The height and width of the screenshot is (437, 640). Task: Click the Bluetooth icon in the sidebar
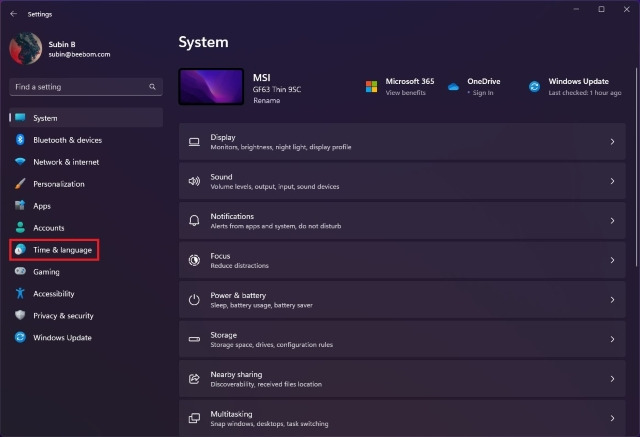pos(20,140)
